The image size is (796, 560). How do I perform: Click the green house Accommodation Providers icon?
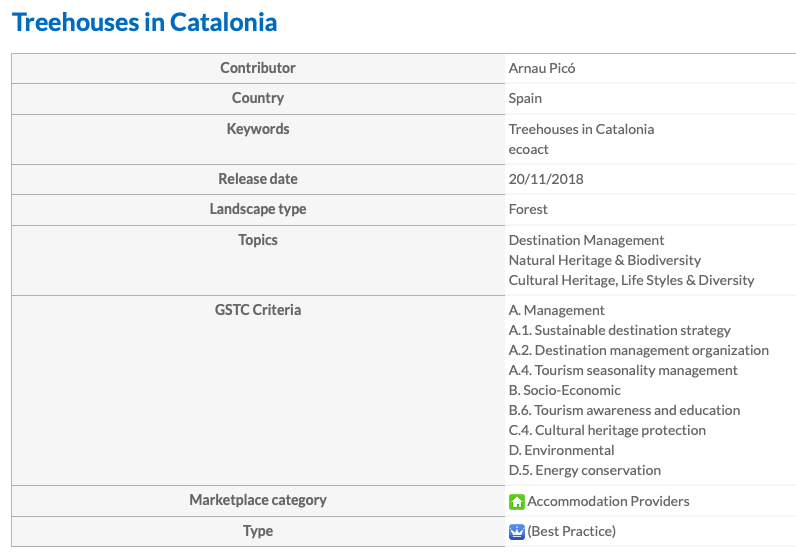517,502
